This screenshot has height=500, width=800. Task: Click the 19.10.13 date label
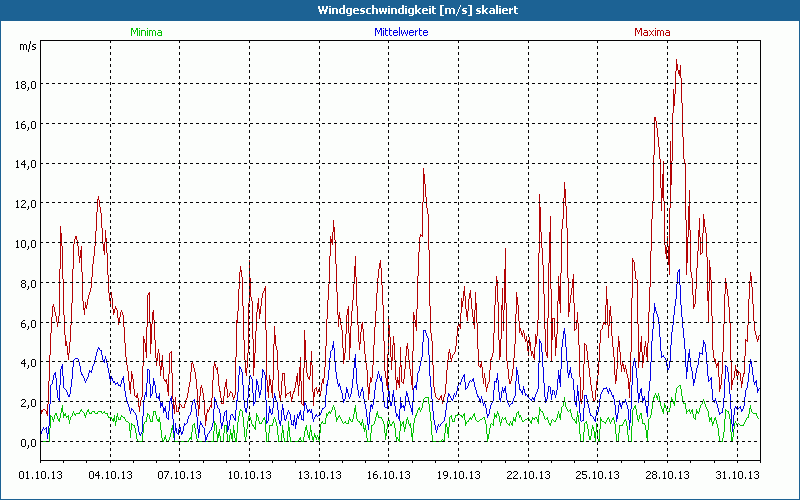coord(459,475)
